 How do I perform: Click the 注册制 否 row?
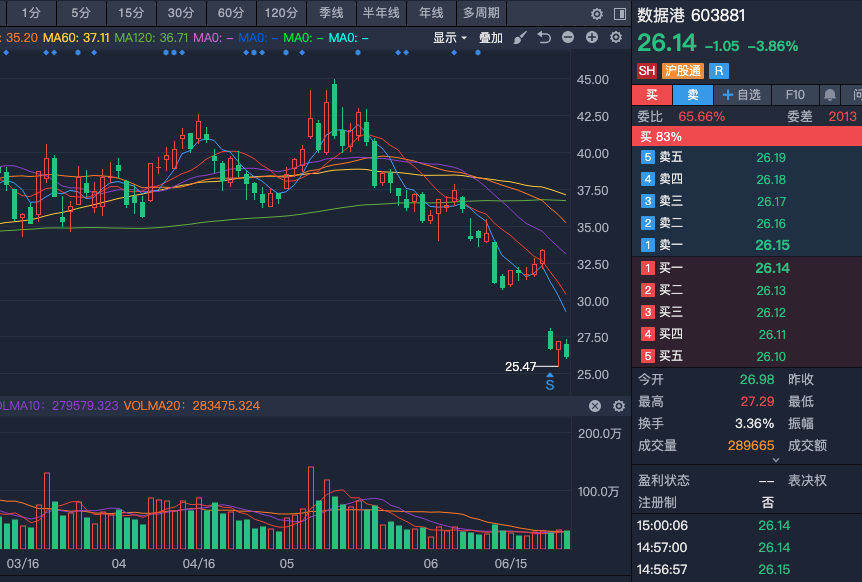point(706,503)
